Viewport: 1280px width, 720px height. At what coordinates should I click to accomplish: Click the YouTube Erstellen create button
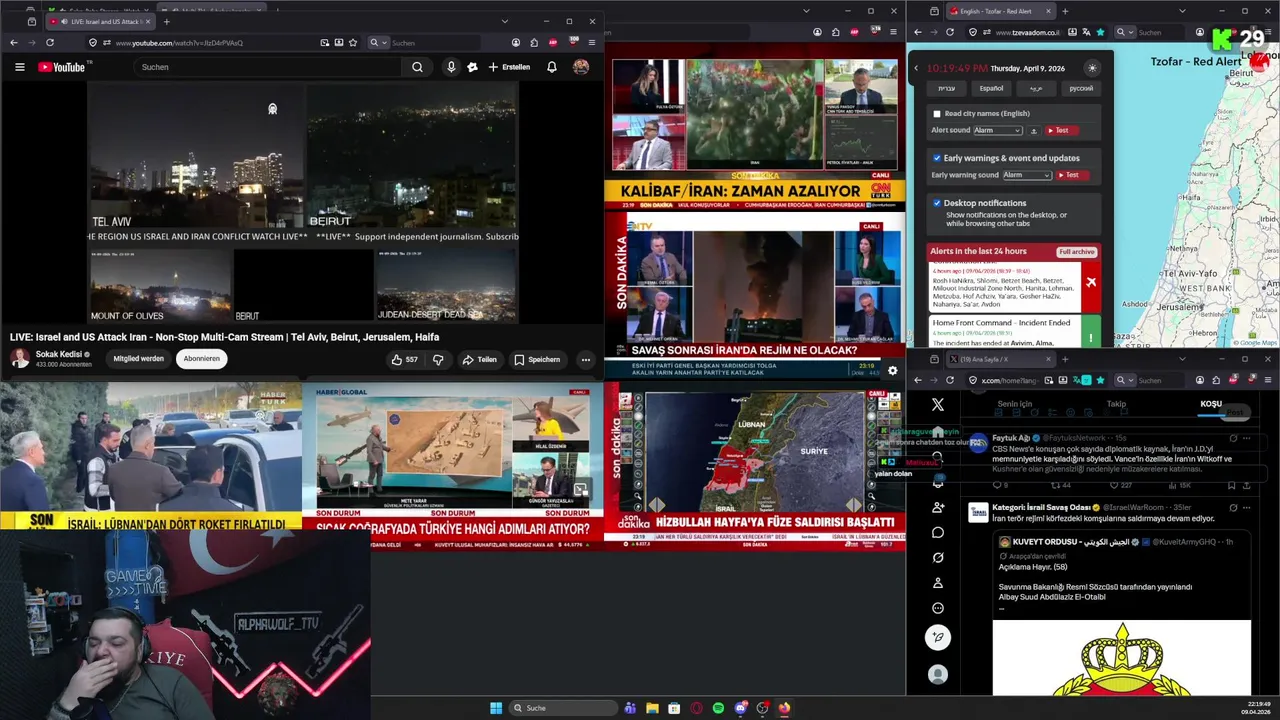509,67
